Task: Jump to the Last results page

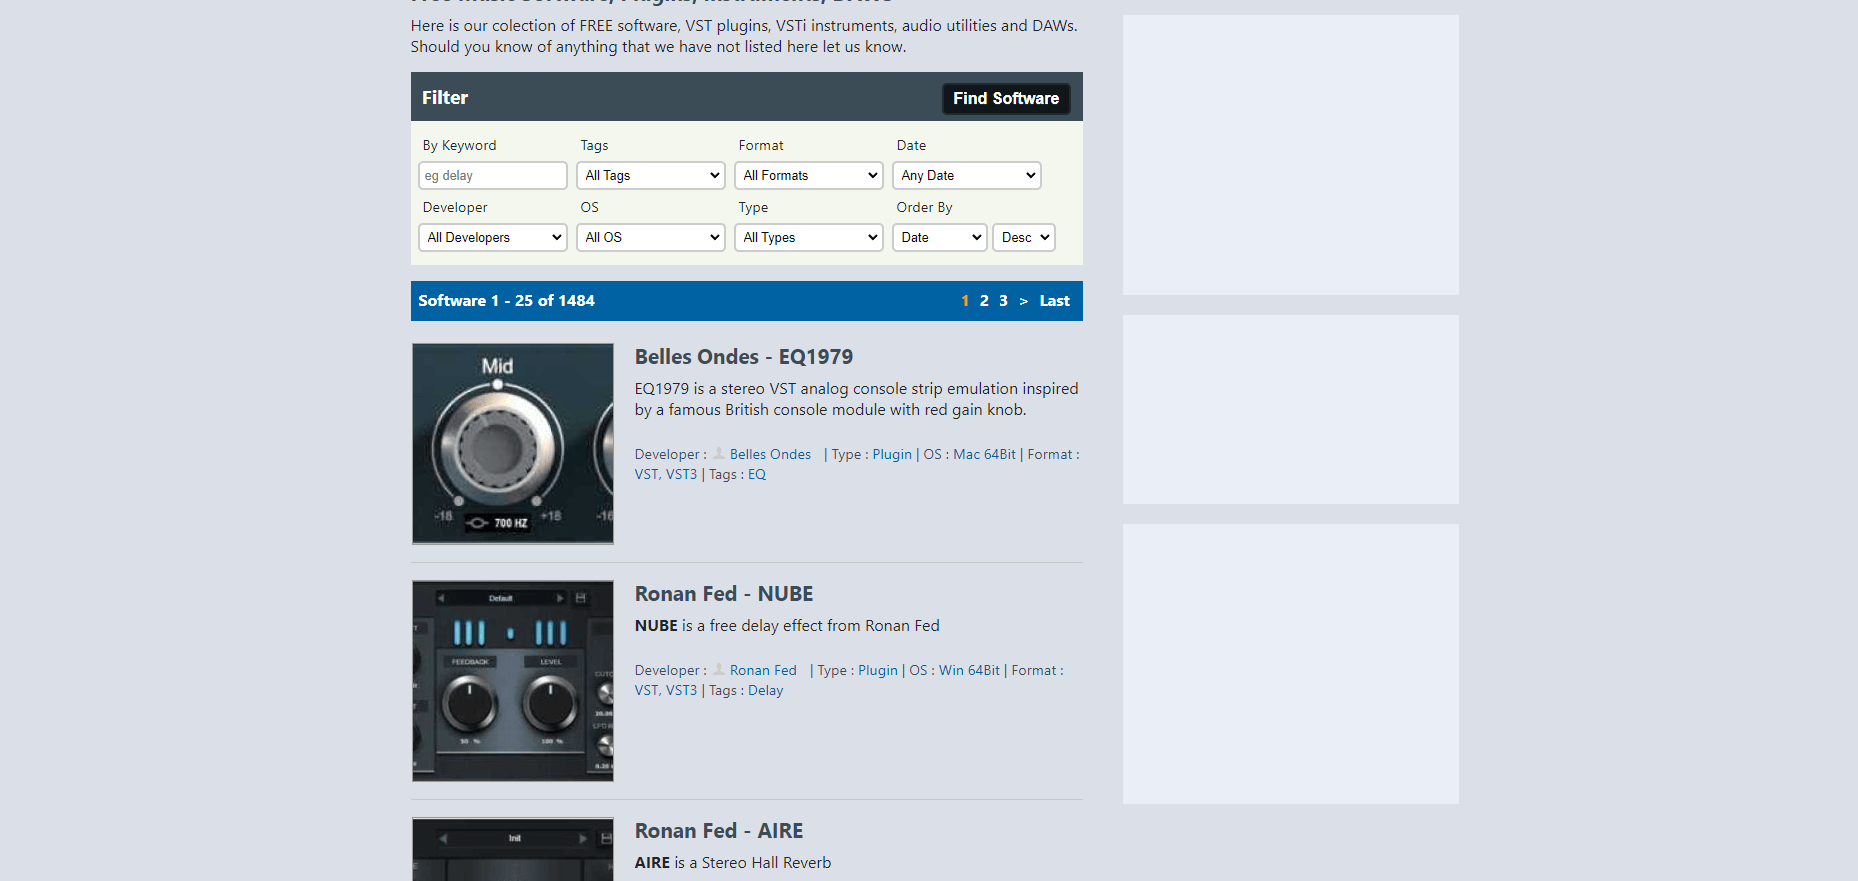Action: pos(1054,301)
